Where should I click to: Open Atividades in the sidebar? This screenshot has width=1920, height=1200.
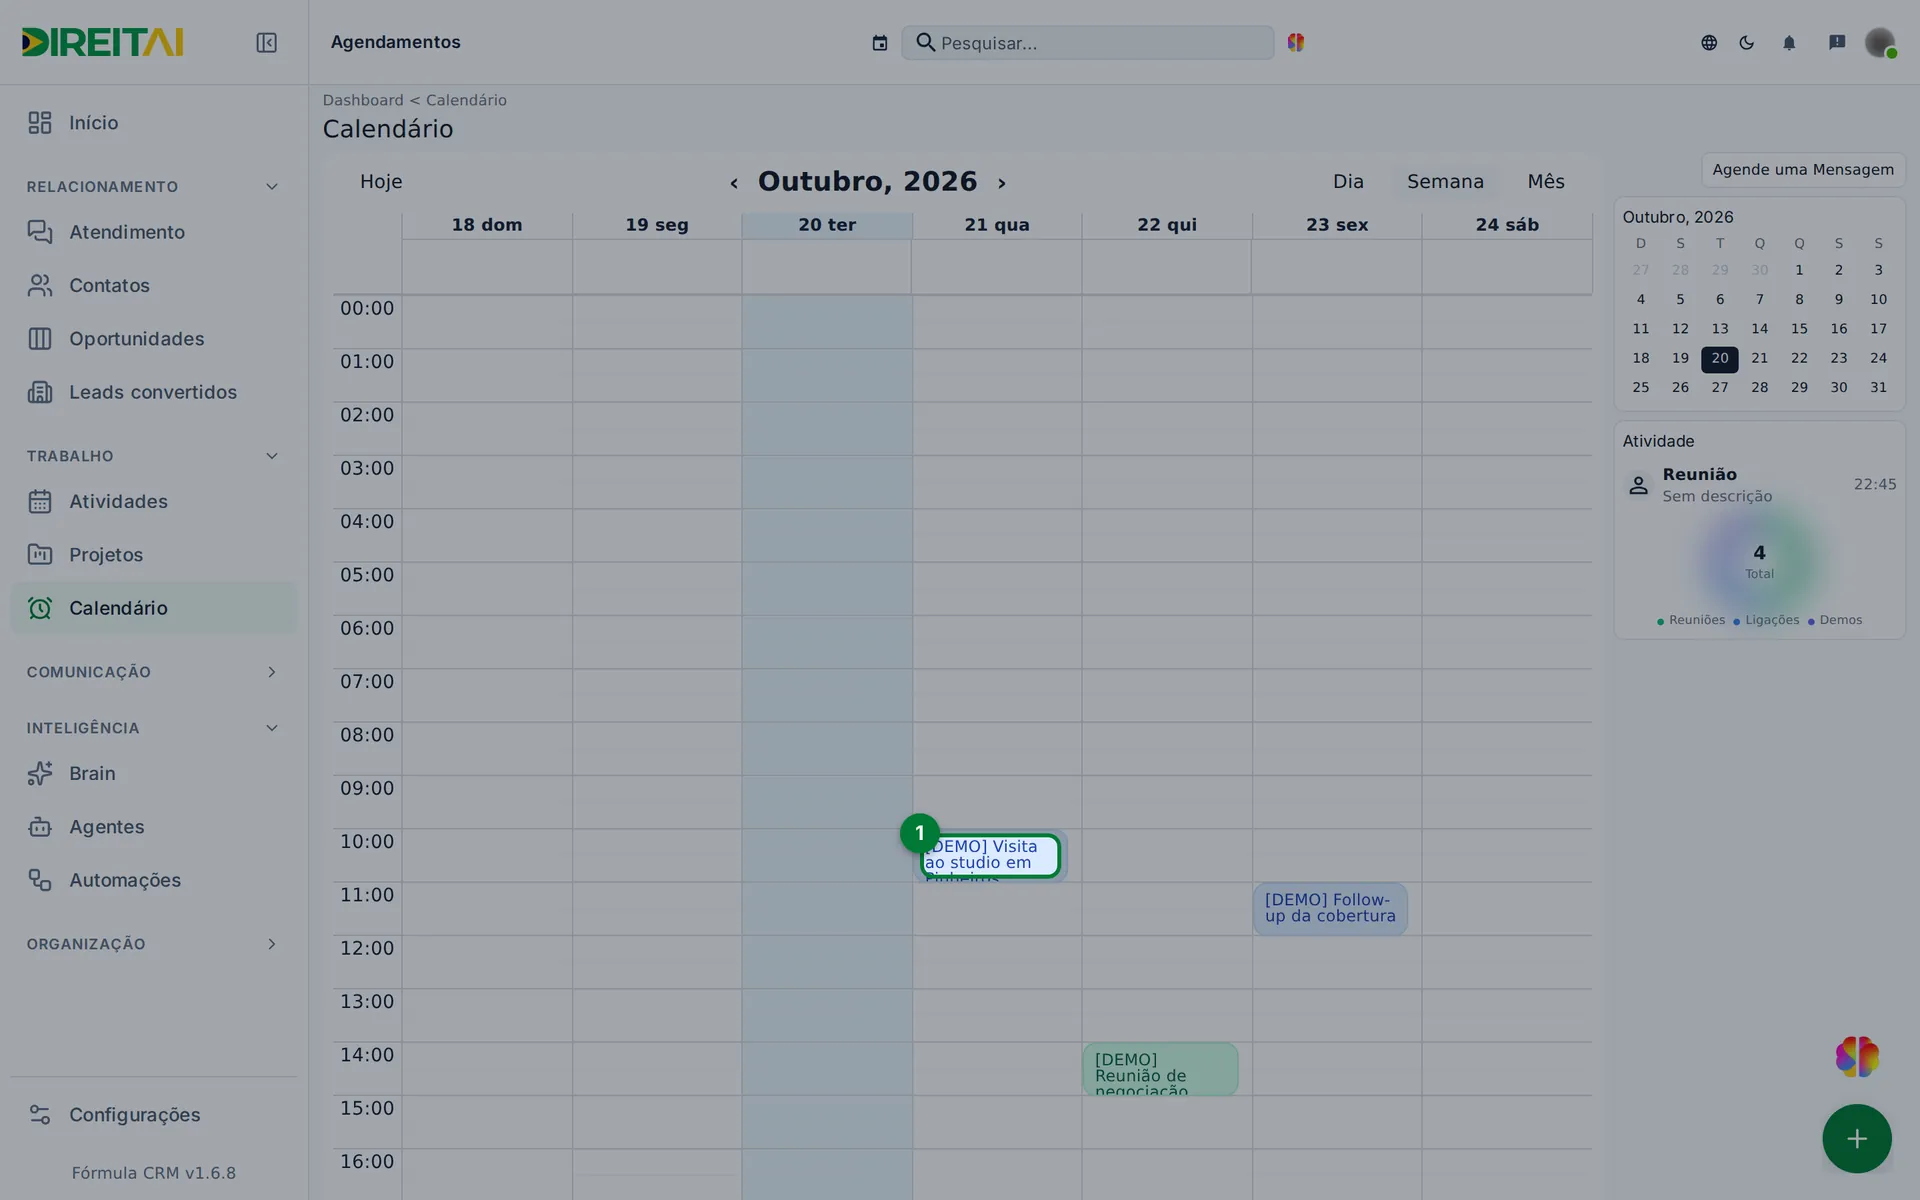click(154, 502)
